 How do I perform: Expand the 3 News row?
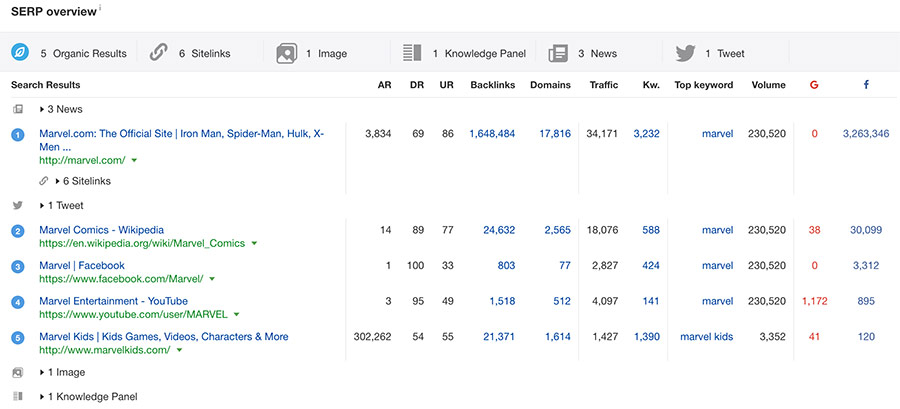61,109
